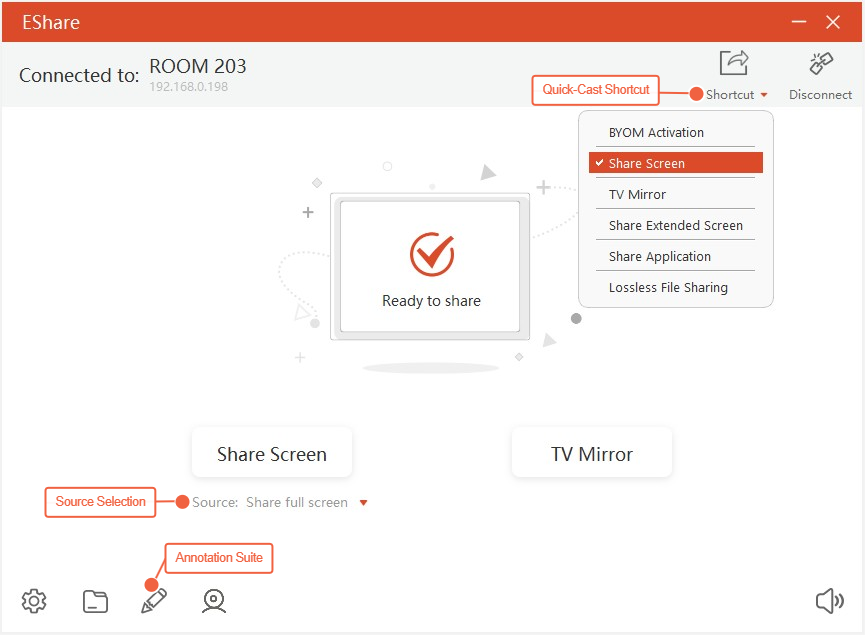Select the checked Share Screen menu option

[x=676, y=163]
